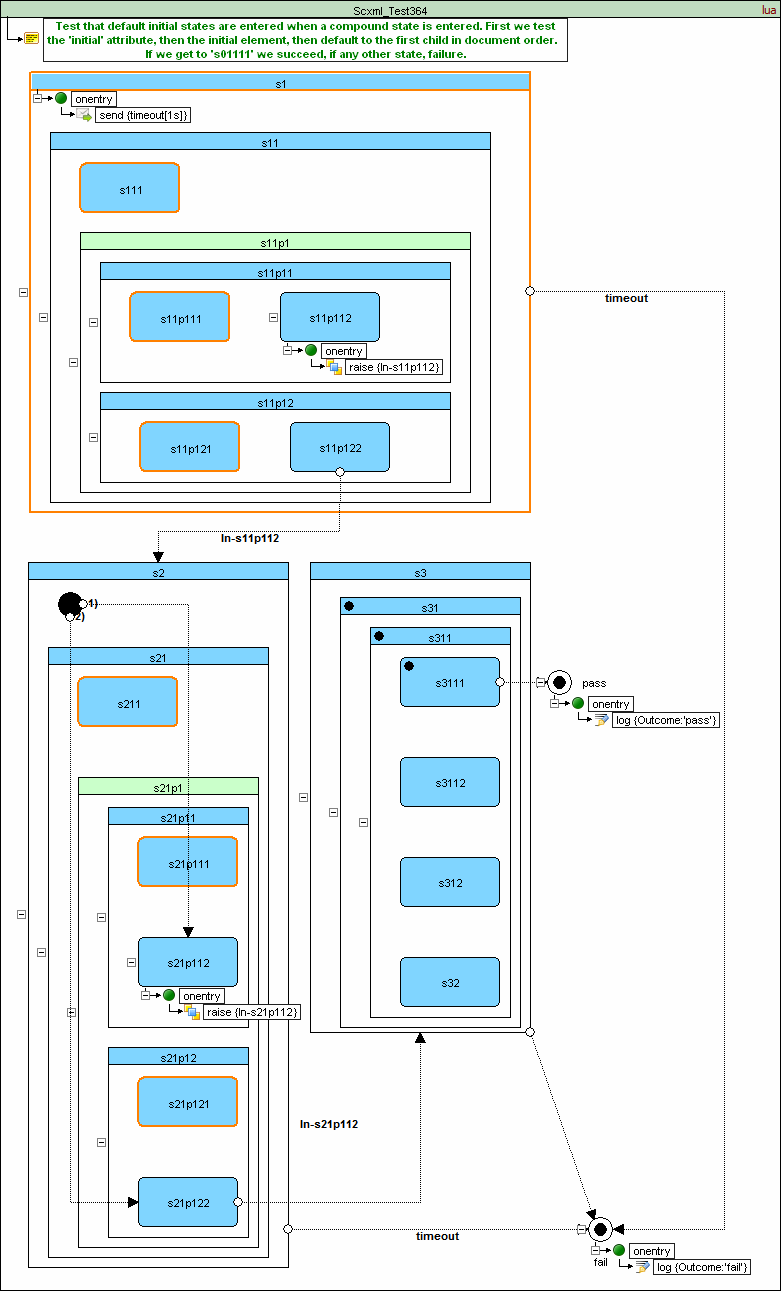Collapse the s2 state container
Viewport: 783px width, 1293px height.
(21, 914)
